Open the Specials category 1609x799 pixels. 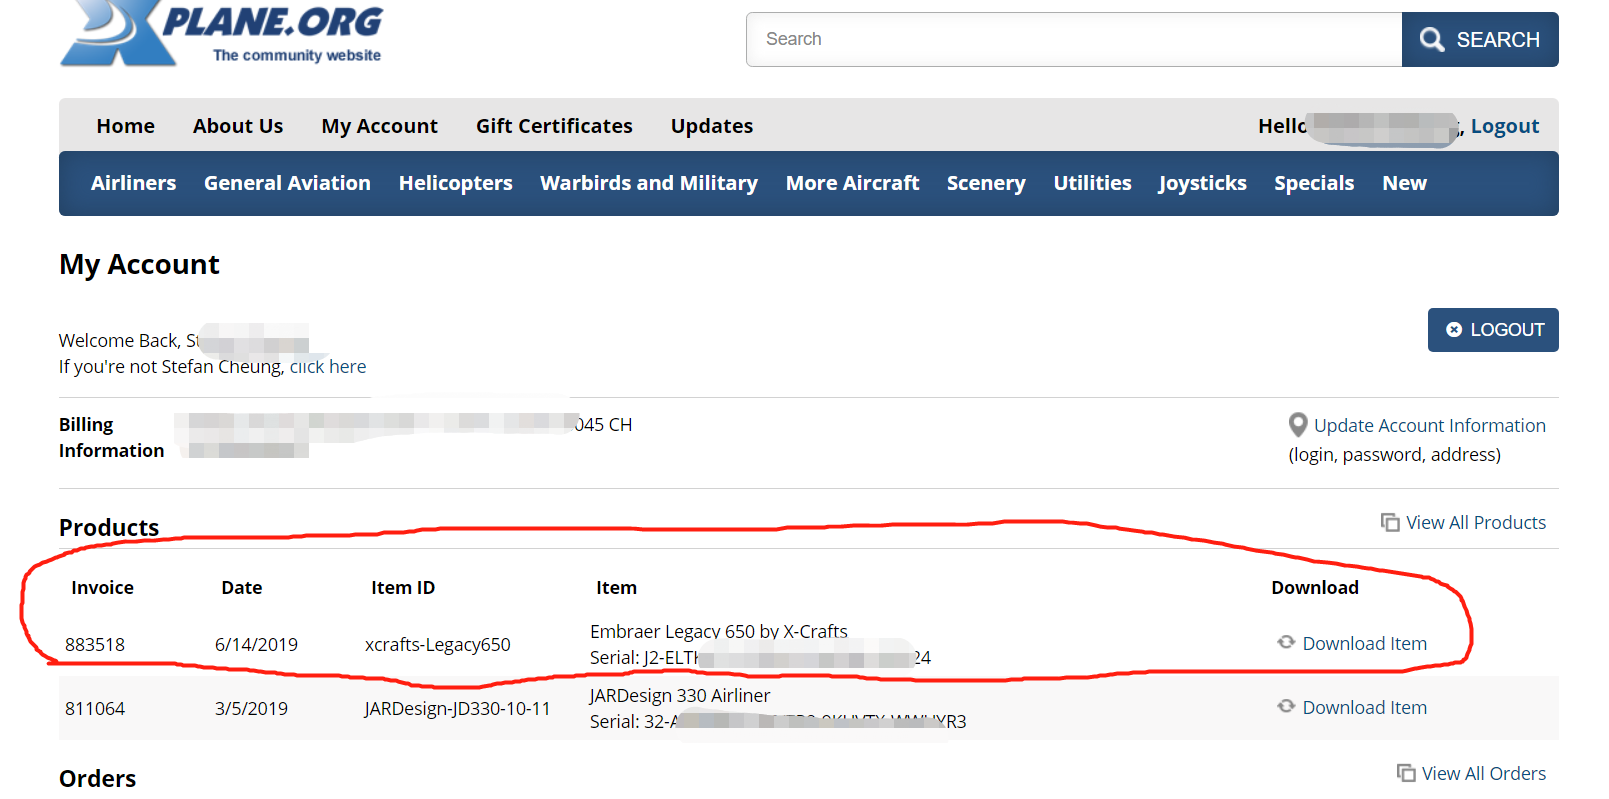click(1314, 183)
